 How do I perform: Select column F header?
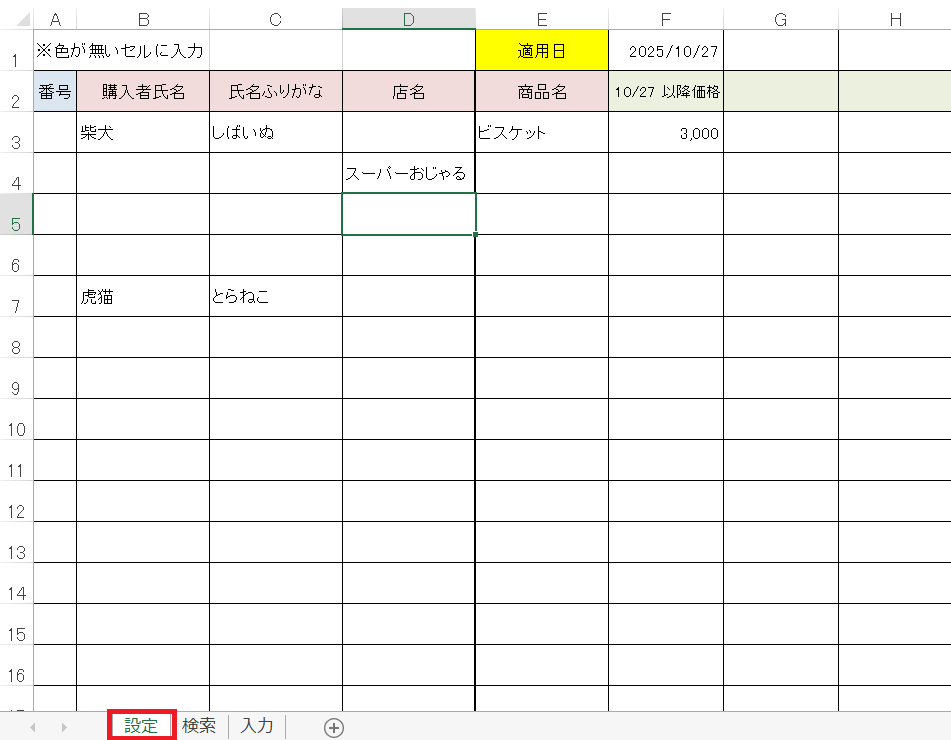click(x=665, y=19)
